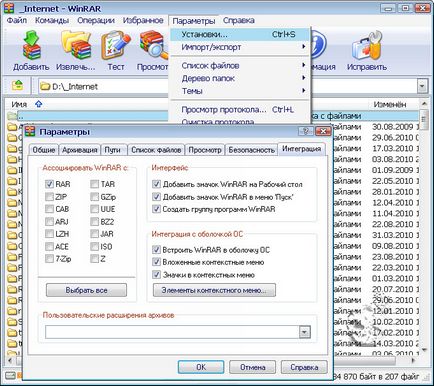Viewport: 434px width, 386px height.
Task: Check the ISO checkbox
Action: tap(95, 246)
